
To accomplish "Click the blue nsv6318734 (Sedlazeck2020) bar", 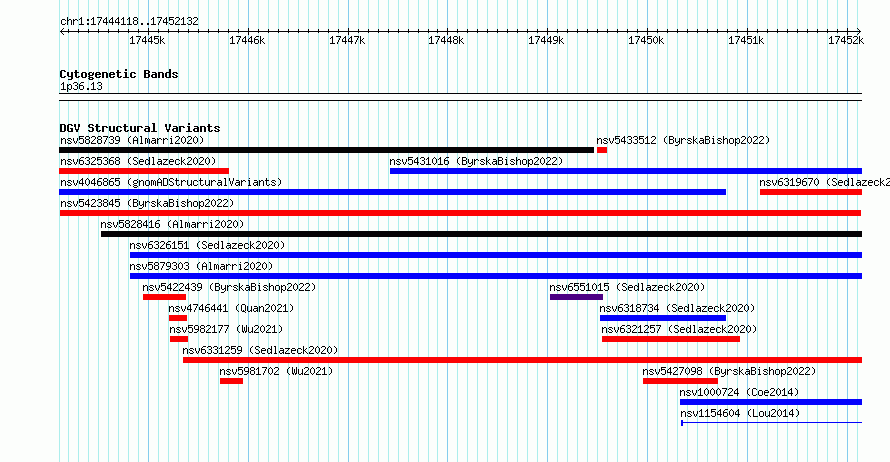I will pyautogui.click(x=663, y=318).
